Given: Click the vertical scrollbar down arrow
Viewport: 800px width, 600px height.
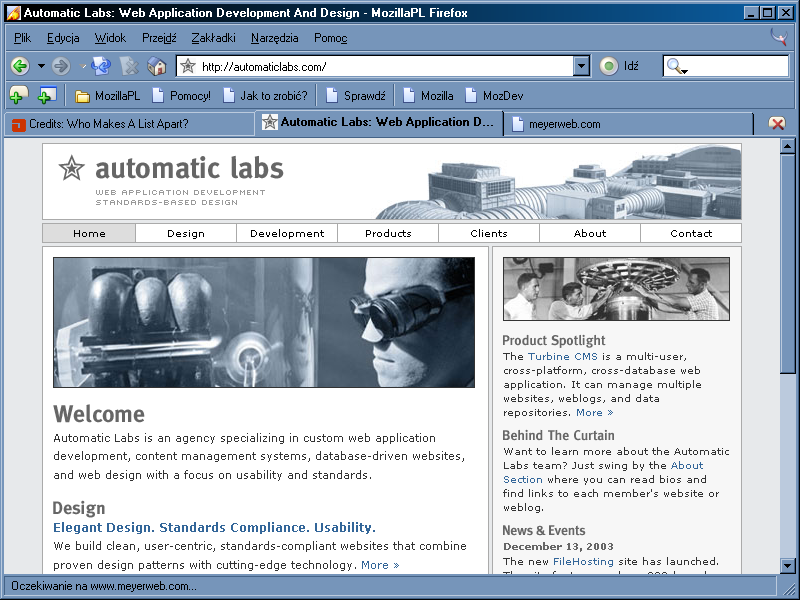Looking at the screenshot, I should pos(787,565).
